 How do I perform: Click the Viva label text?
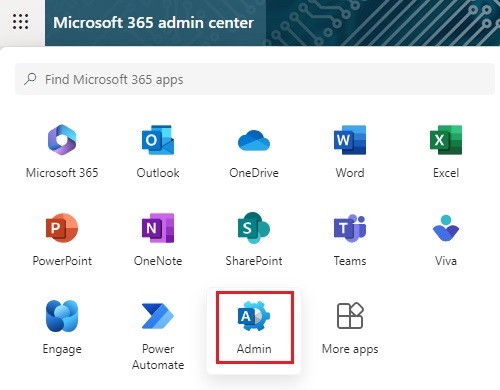tap(446, 261)
